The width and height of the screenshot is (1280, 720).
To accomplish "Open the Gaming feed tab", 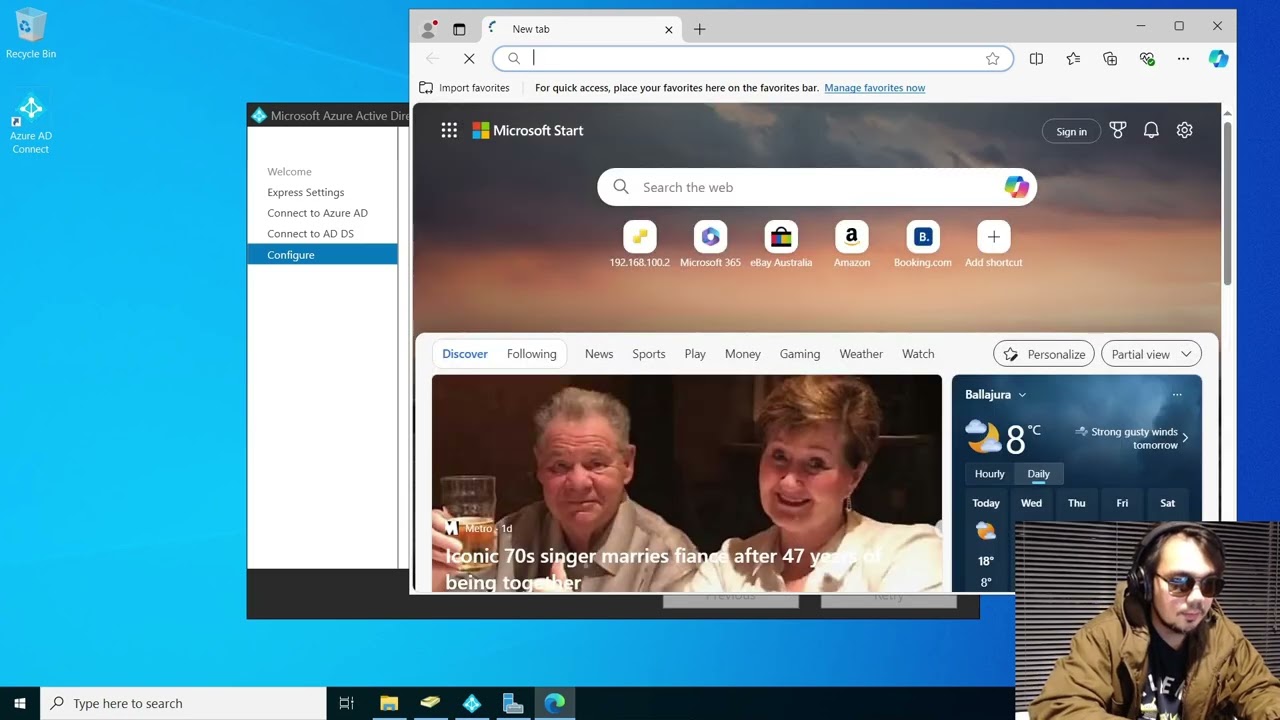I will 800,354.
